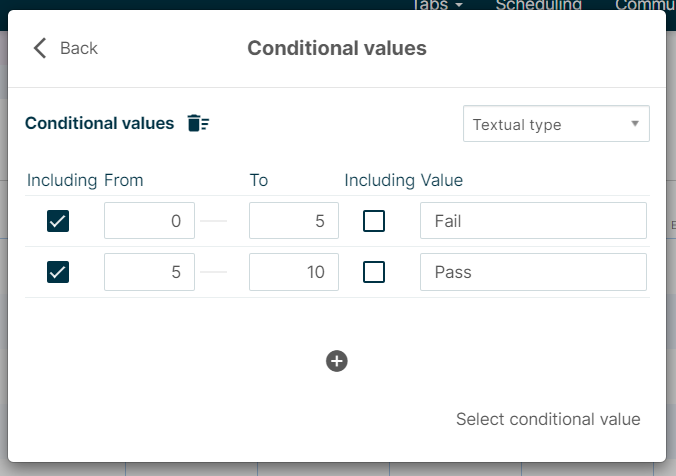Open the Tabs dropdown in top bar

pos(439,5)
